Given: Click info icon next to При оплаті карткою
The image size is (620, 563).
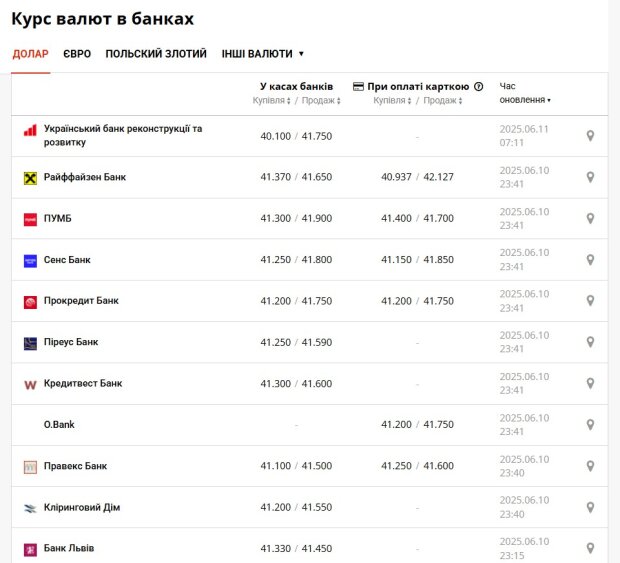Looking at the screenshot, I should 478,86.
